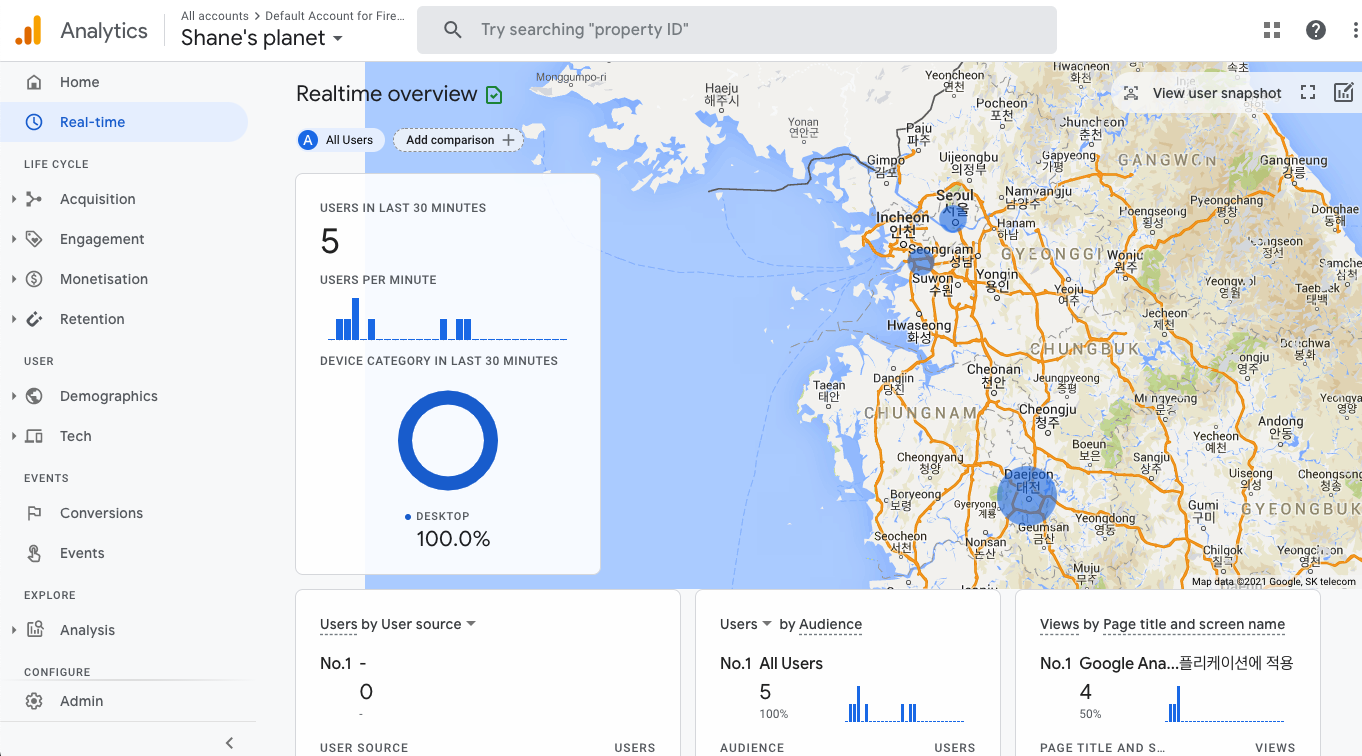
Task: Go to Home in the sidebar
Action: tap(79, 82)
